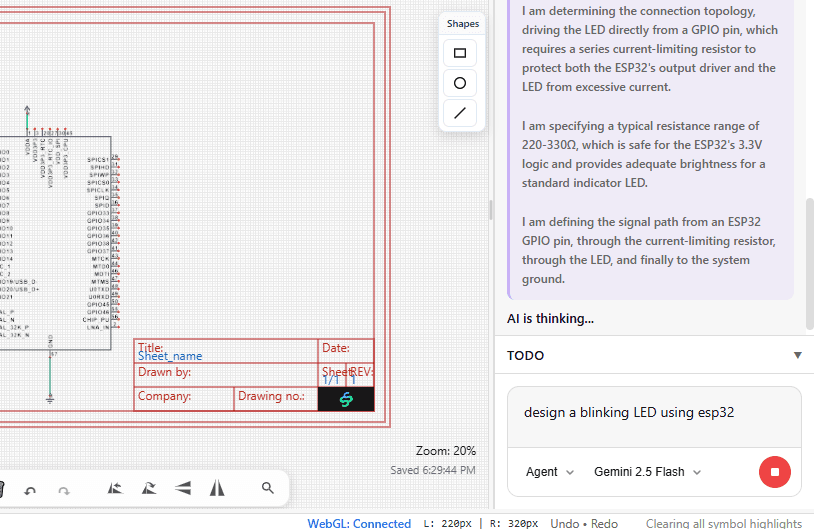Click the trash delete icon
Image resolution: width=814 pixels, height=529 pixels.
[x=2, y=488]
